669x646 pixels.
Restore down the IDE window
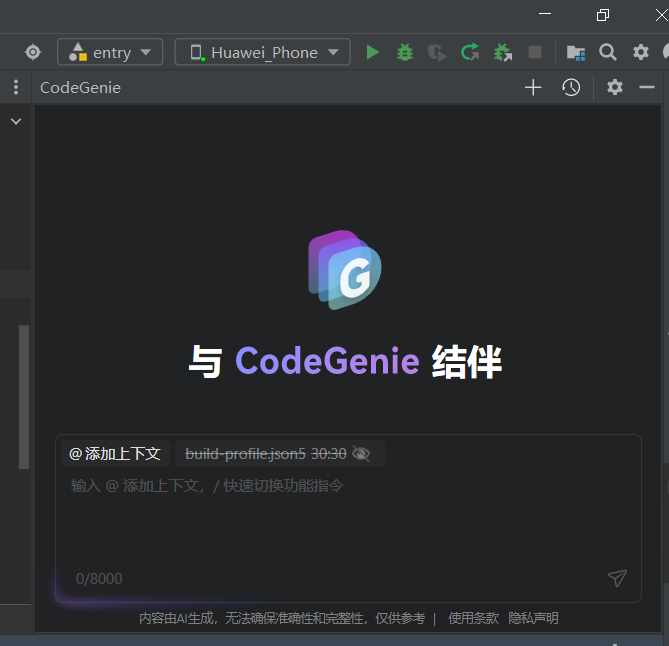pos(603,15)
